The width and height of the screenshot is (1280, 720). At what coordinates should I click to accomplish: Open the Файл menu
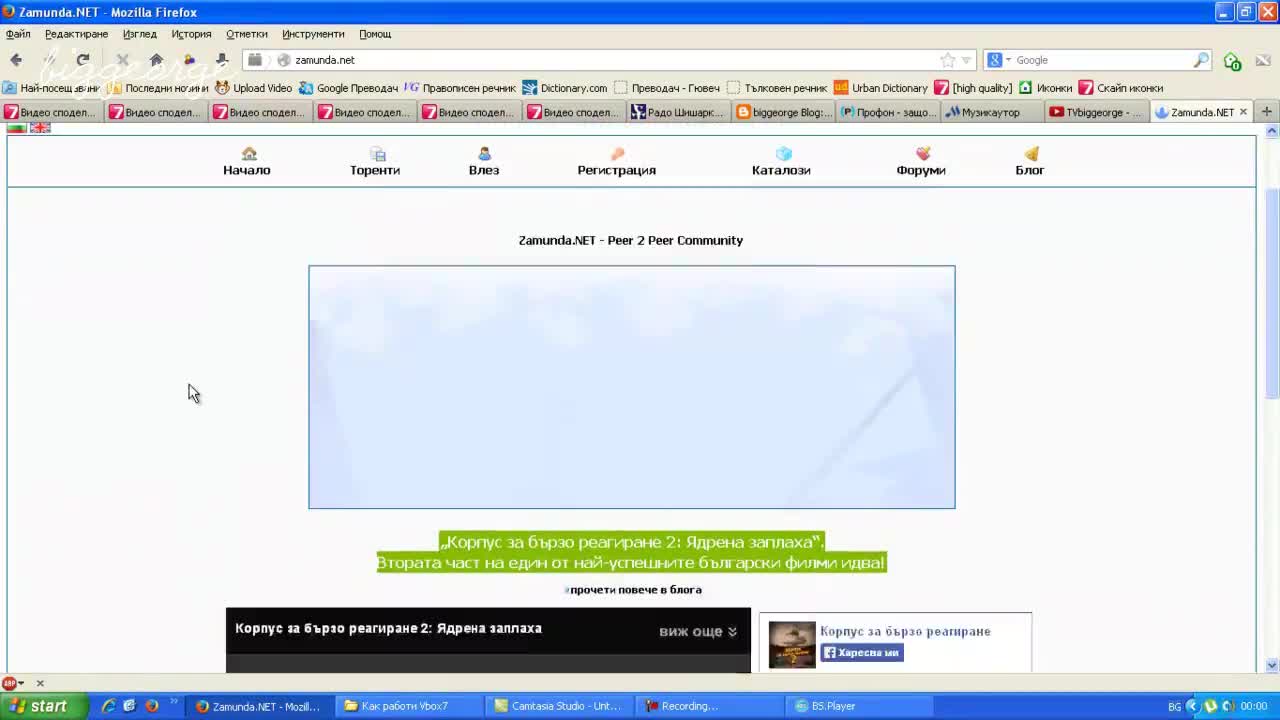[x=18, y=34]
